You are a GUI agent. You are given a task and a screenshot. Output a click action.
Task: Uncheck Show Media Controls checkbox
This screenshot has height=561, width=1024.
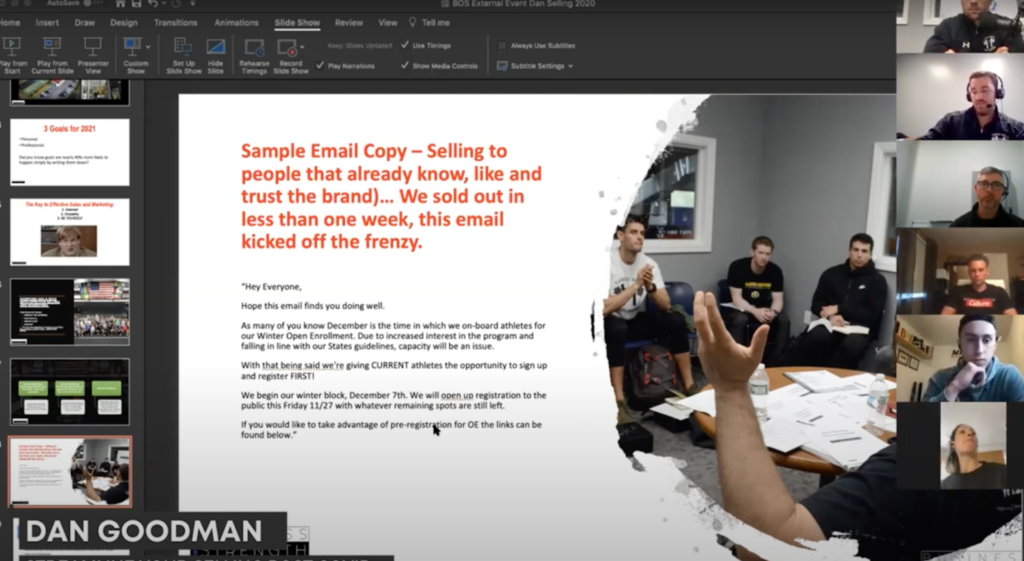(x=405, y=65)
